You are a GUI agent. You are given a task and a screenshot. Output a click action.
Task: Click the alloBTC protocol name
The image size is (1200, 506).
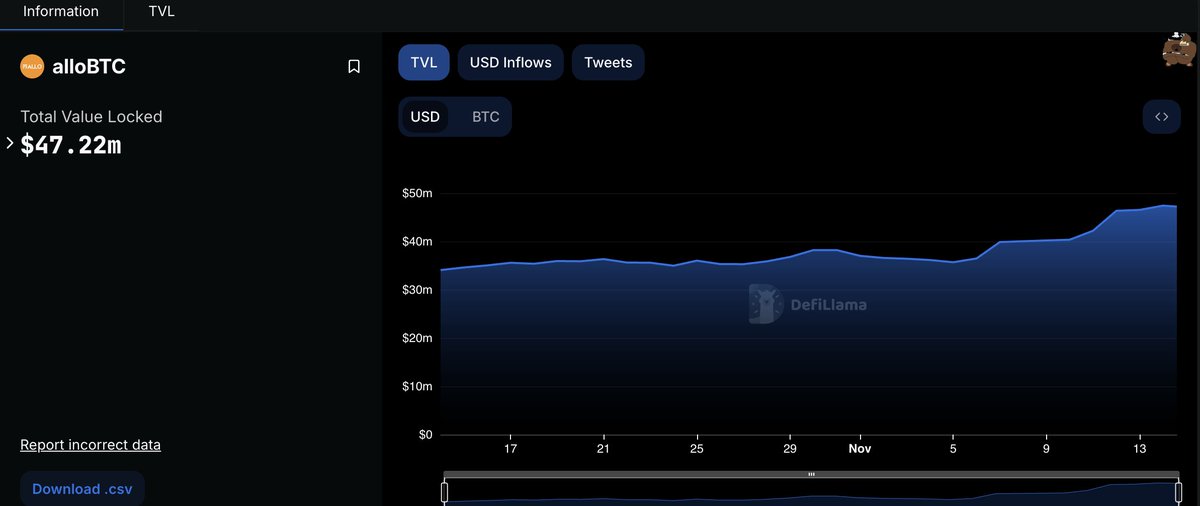tap(89, 67)
